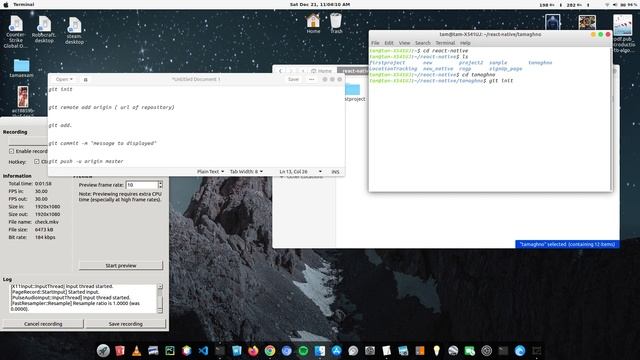
Task: Open the Finder-style file manager dock icon
Action: coord(320,351)
